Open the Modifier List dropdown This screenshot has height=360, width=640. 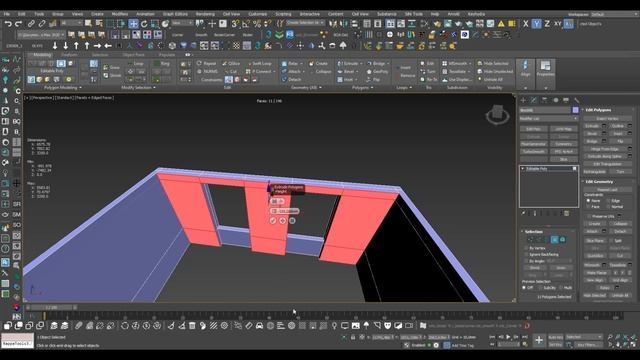[549, 118]
